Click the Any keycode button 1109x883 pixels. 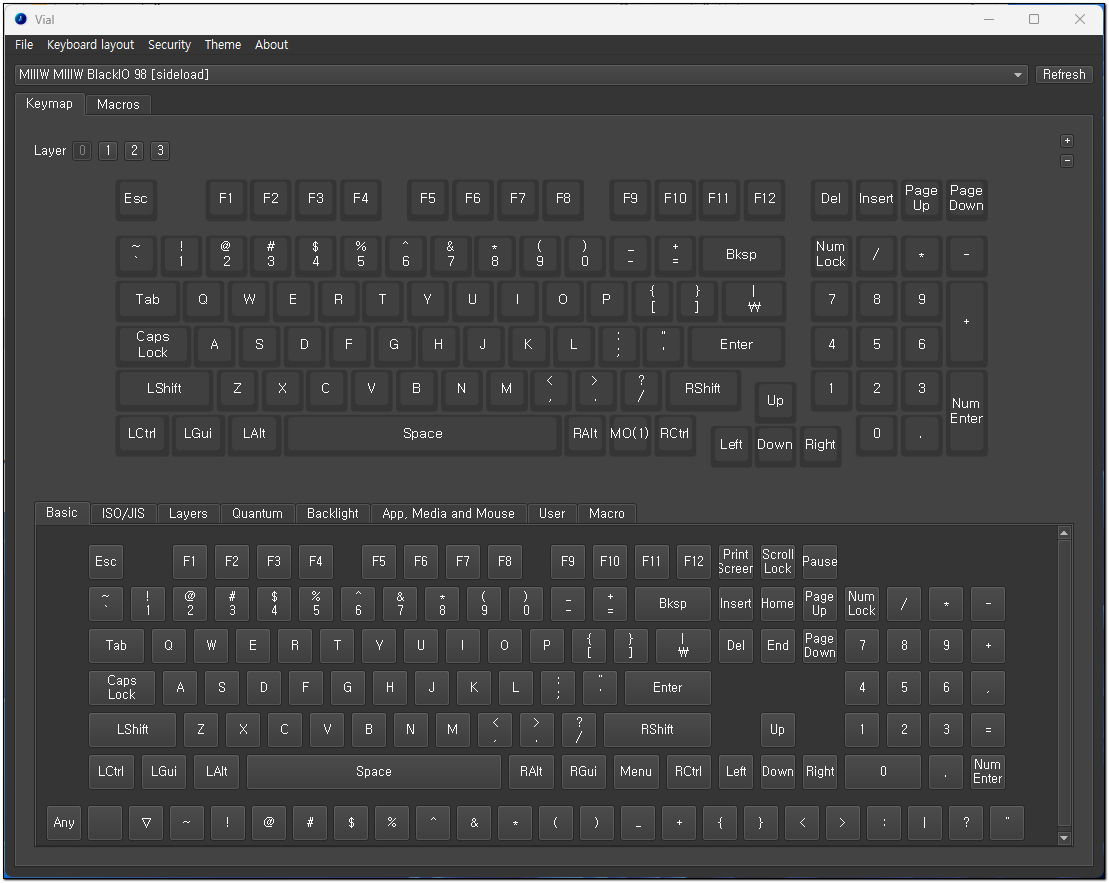point(64,823)
